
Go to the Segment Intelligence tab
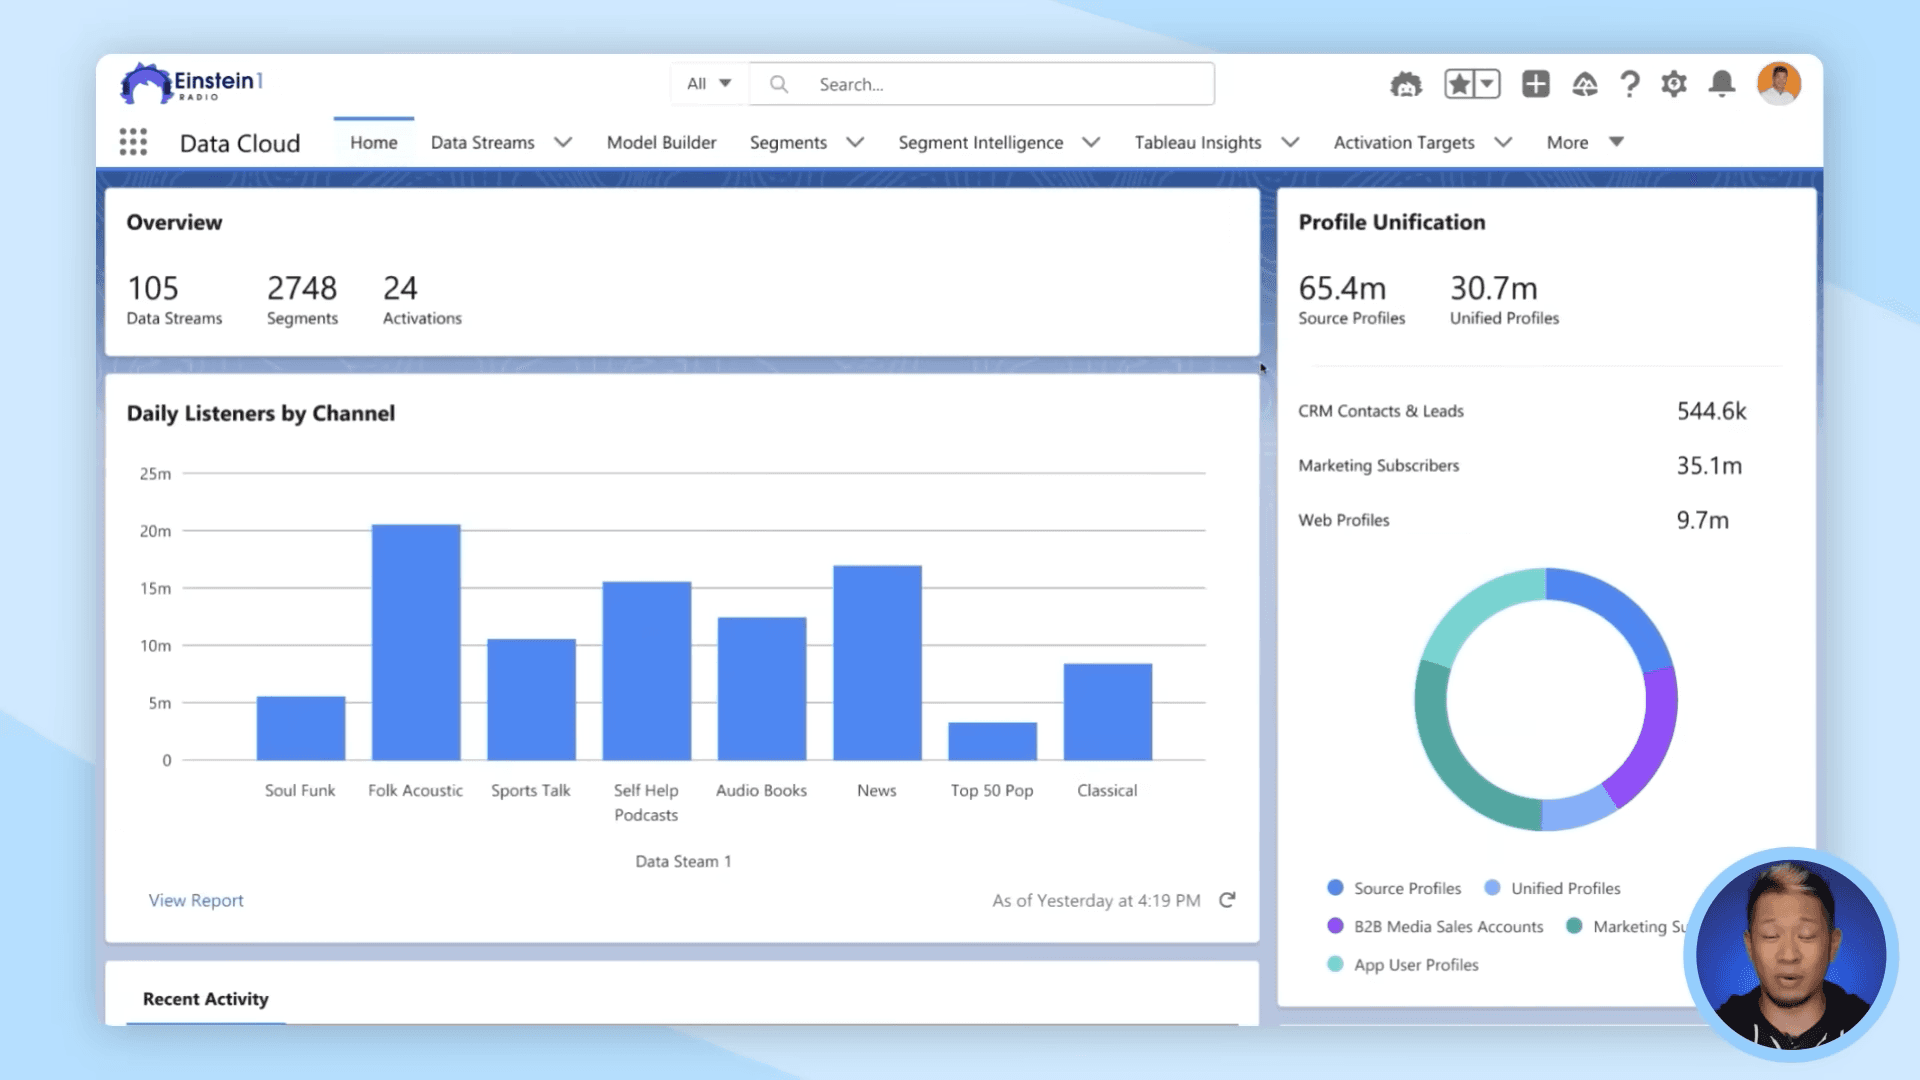[x=980, y=143]
